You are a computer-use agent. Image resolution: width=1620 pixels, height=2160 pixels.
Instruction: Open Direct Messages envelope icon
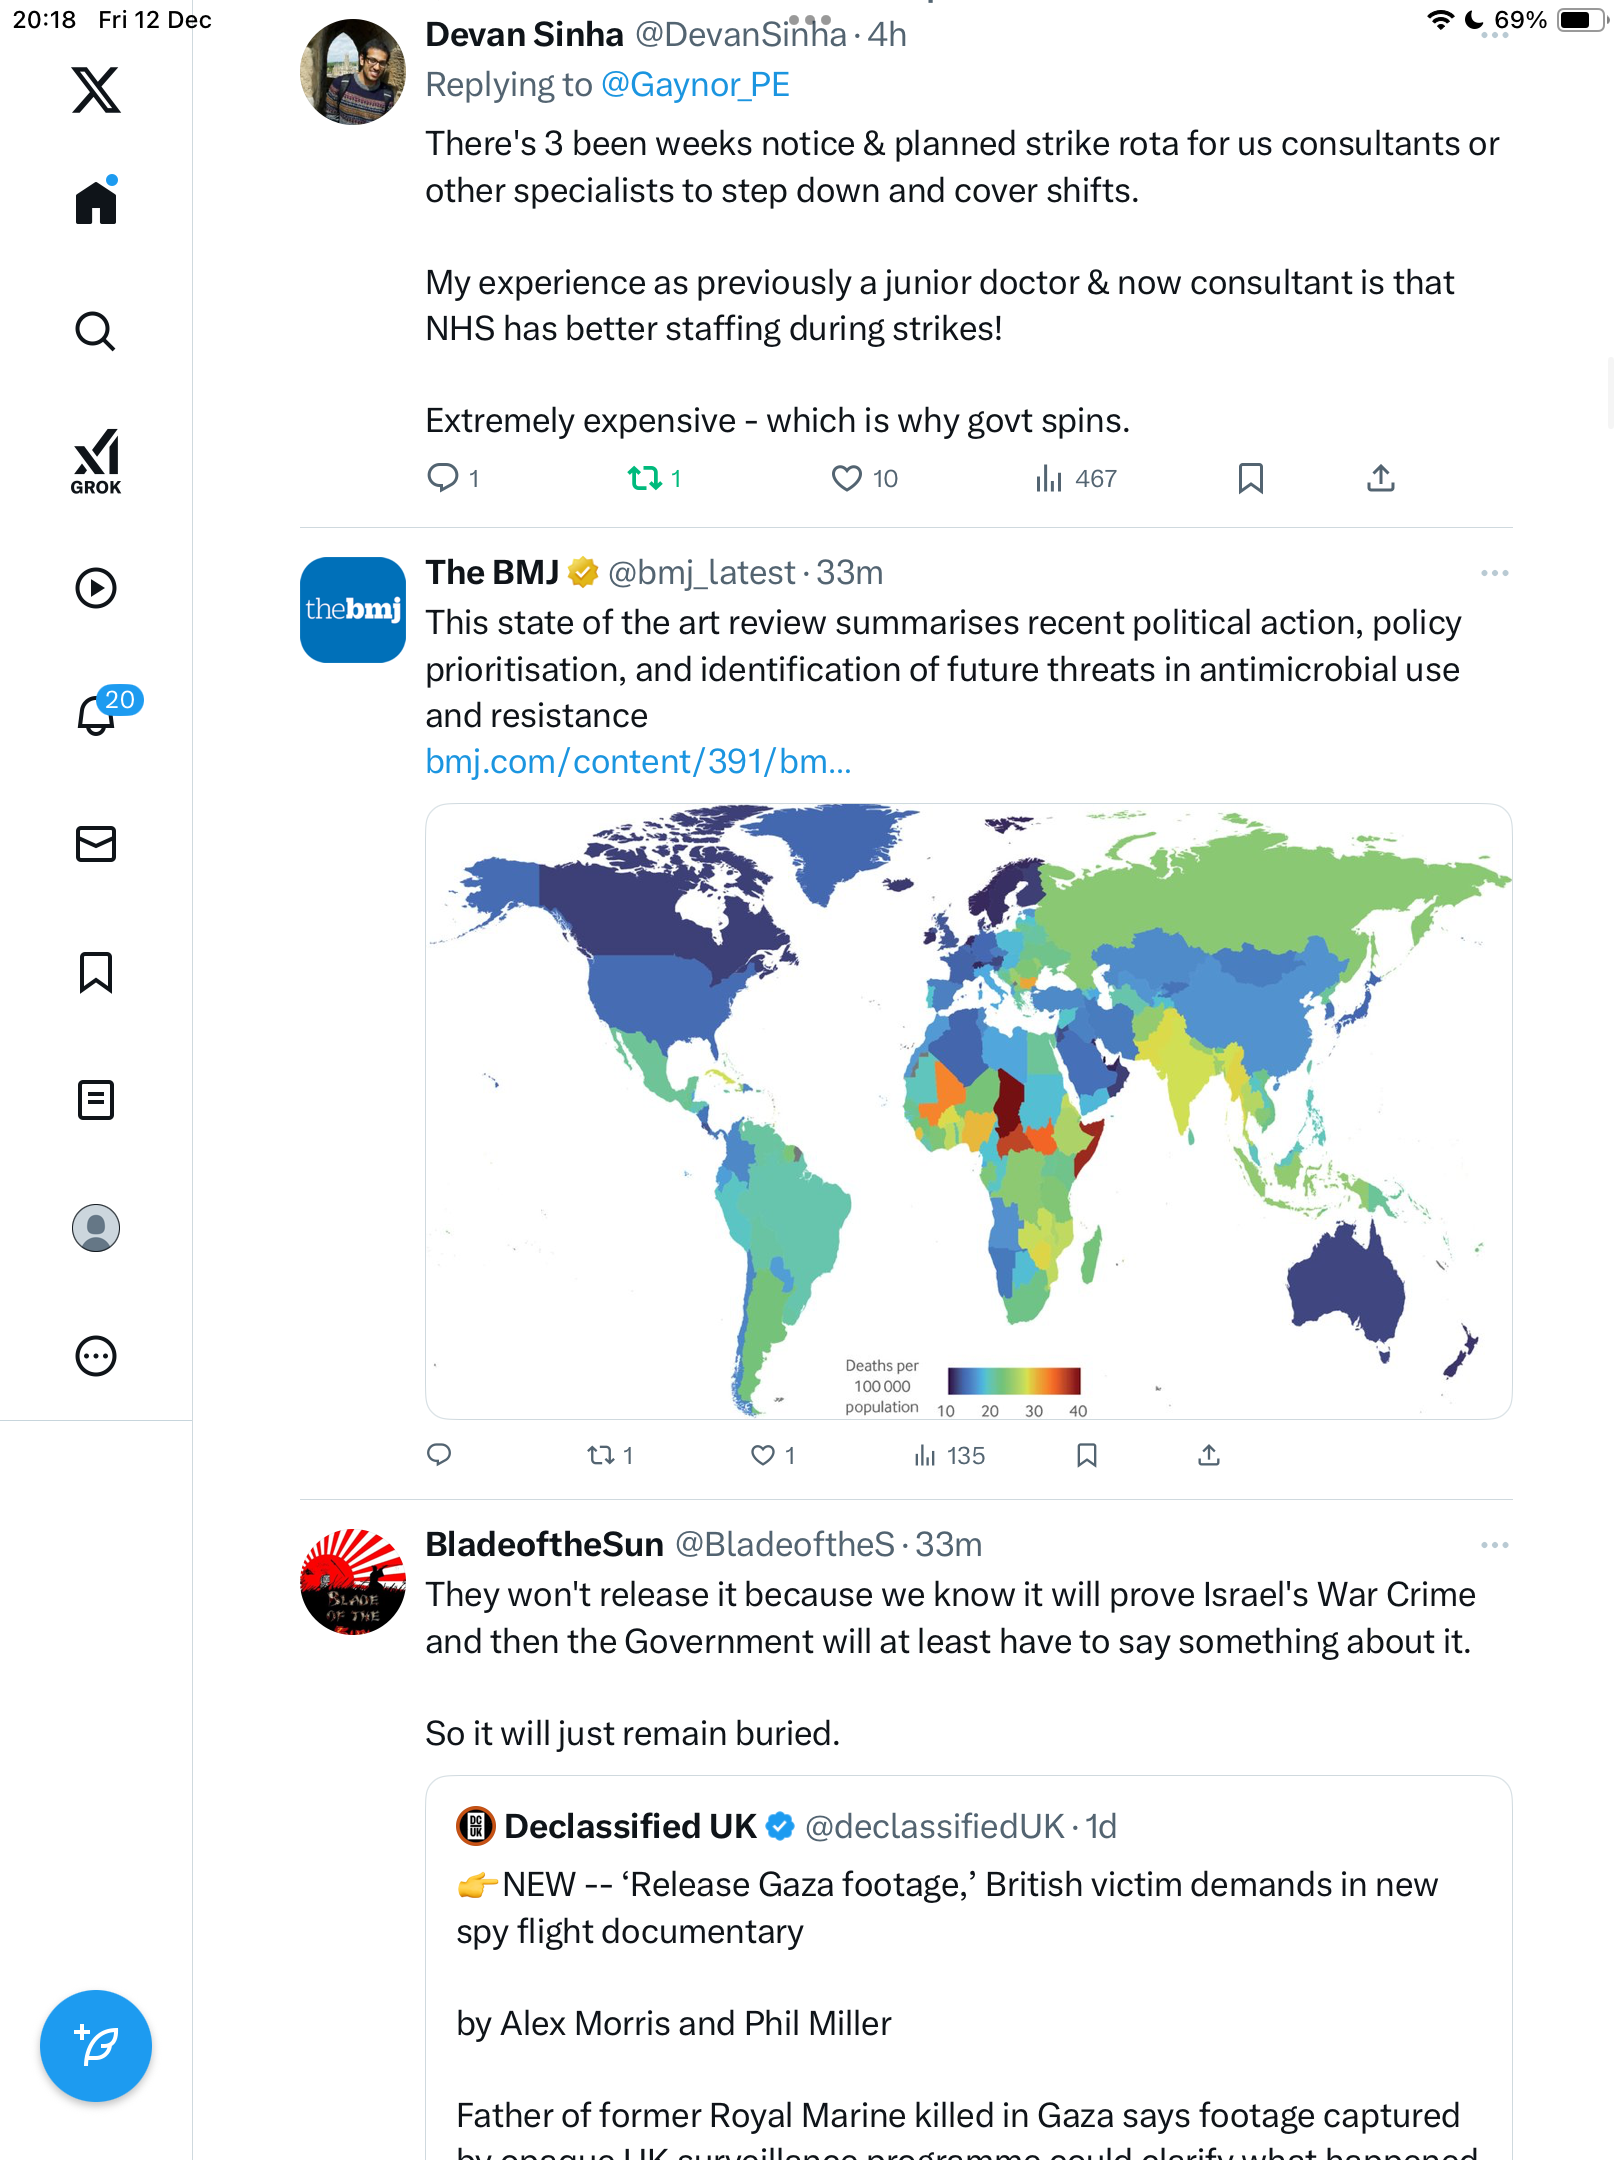click(96, 844)
